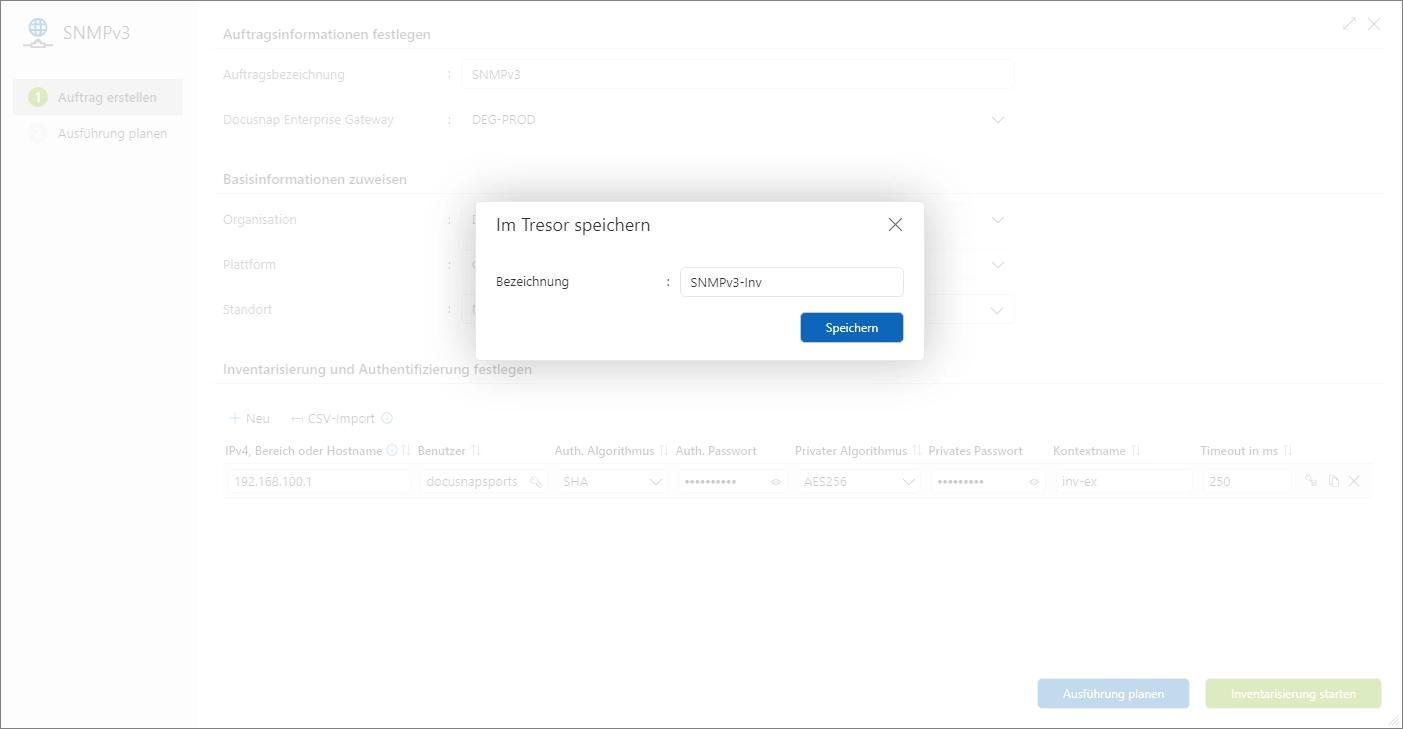1403x729 pixels.
Task: Click the search icon beside the docusnapsports field
Action: coord(537,482)
